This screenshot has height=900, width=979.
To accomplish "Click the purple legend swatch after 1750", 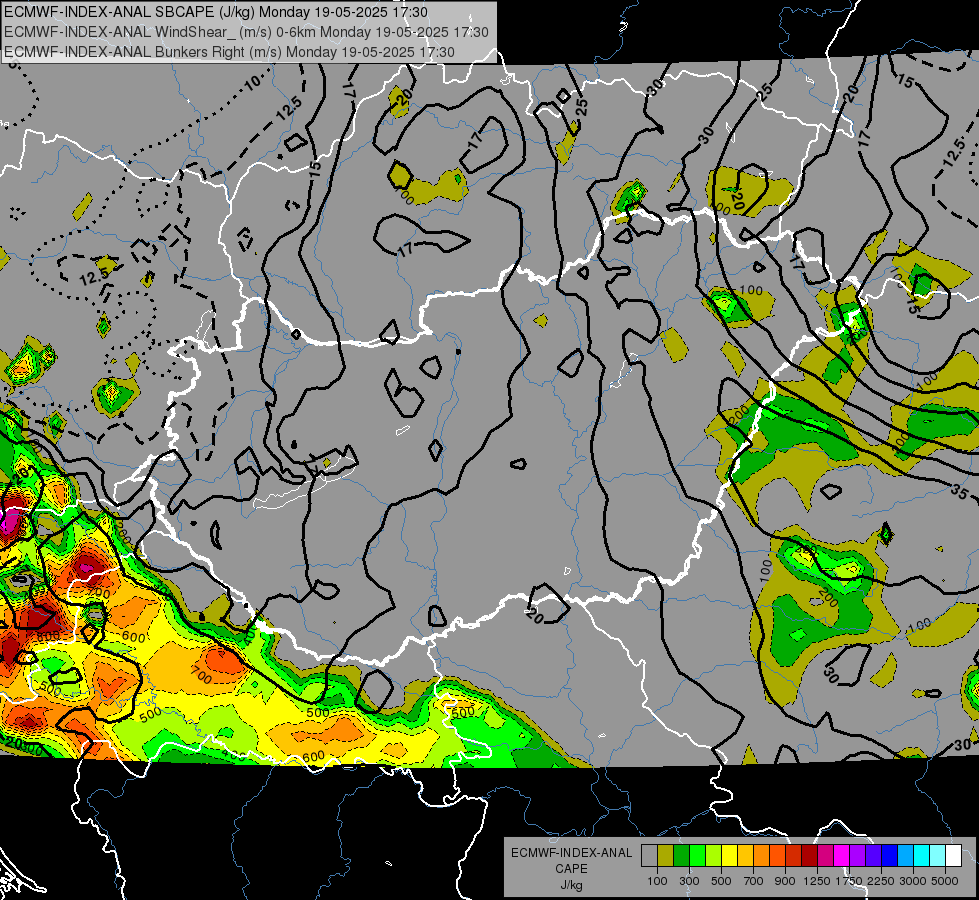I will 857,856.
